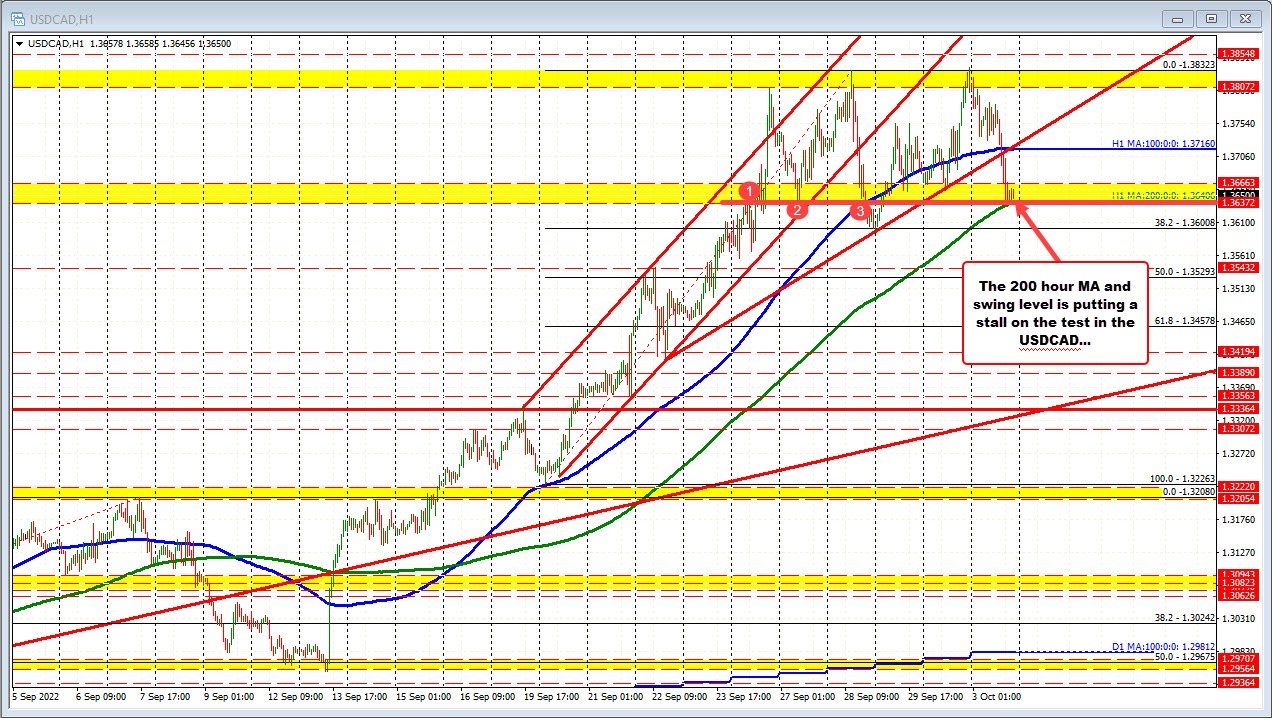Click the 21 Sep 01:00 time label

coord(617,697)
